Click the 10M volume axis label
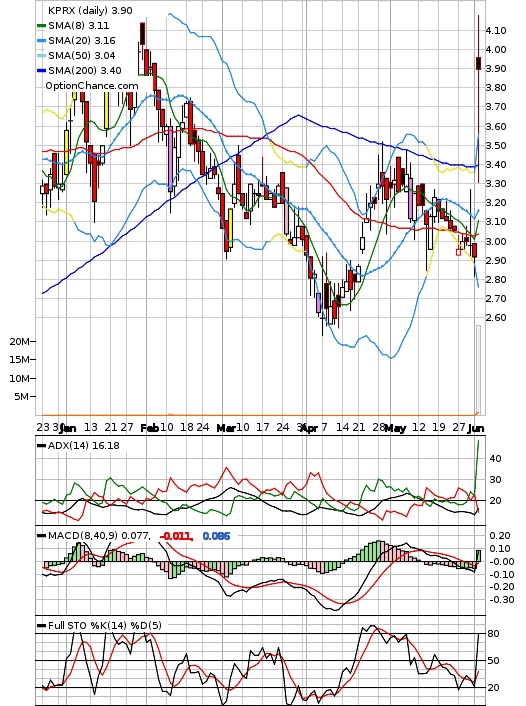This screenshot has width=526, height=706. (20, 378)
